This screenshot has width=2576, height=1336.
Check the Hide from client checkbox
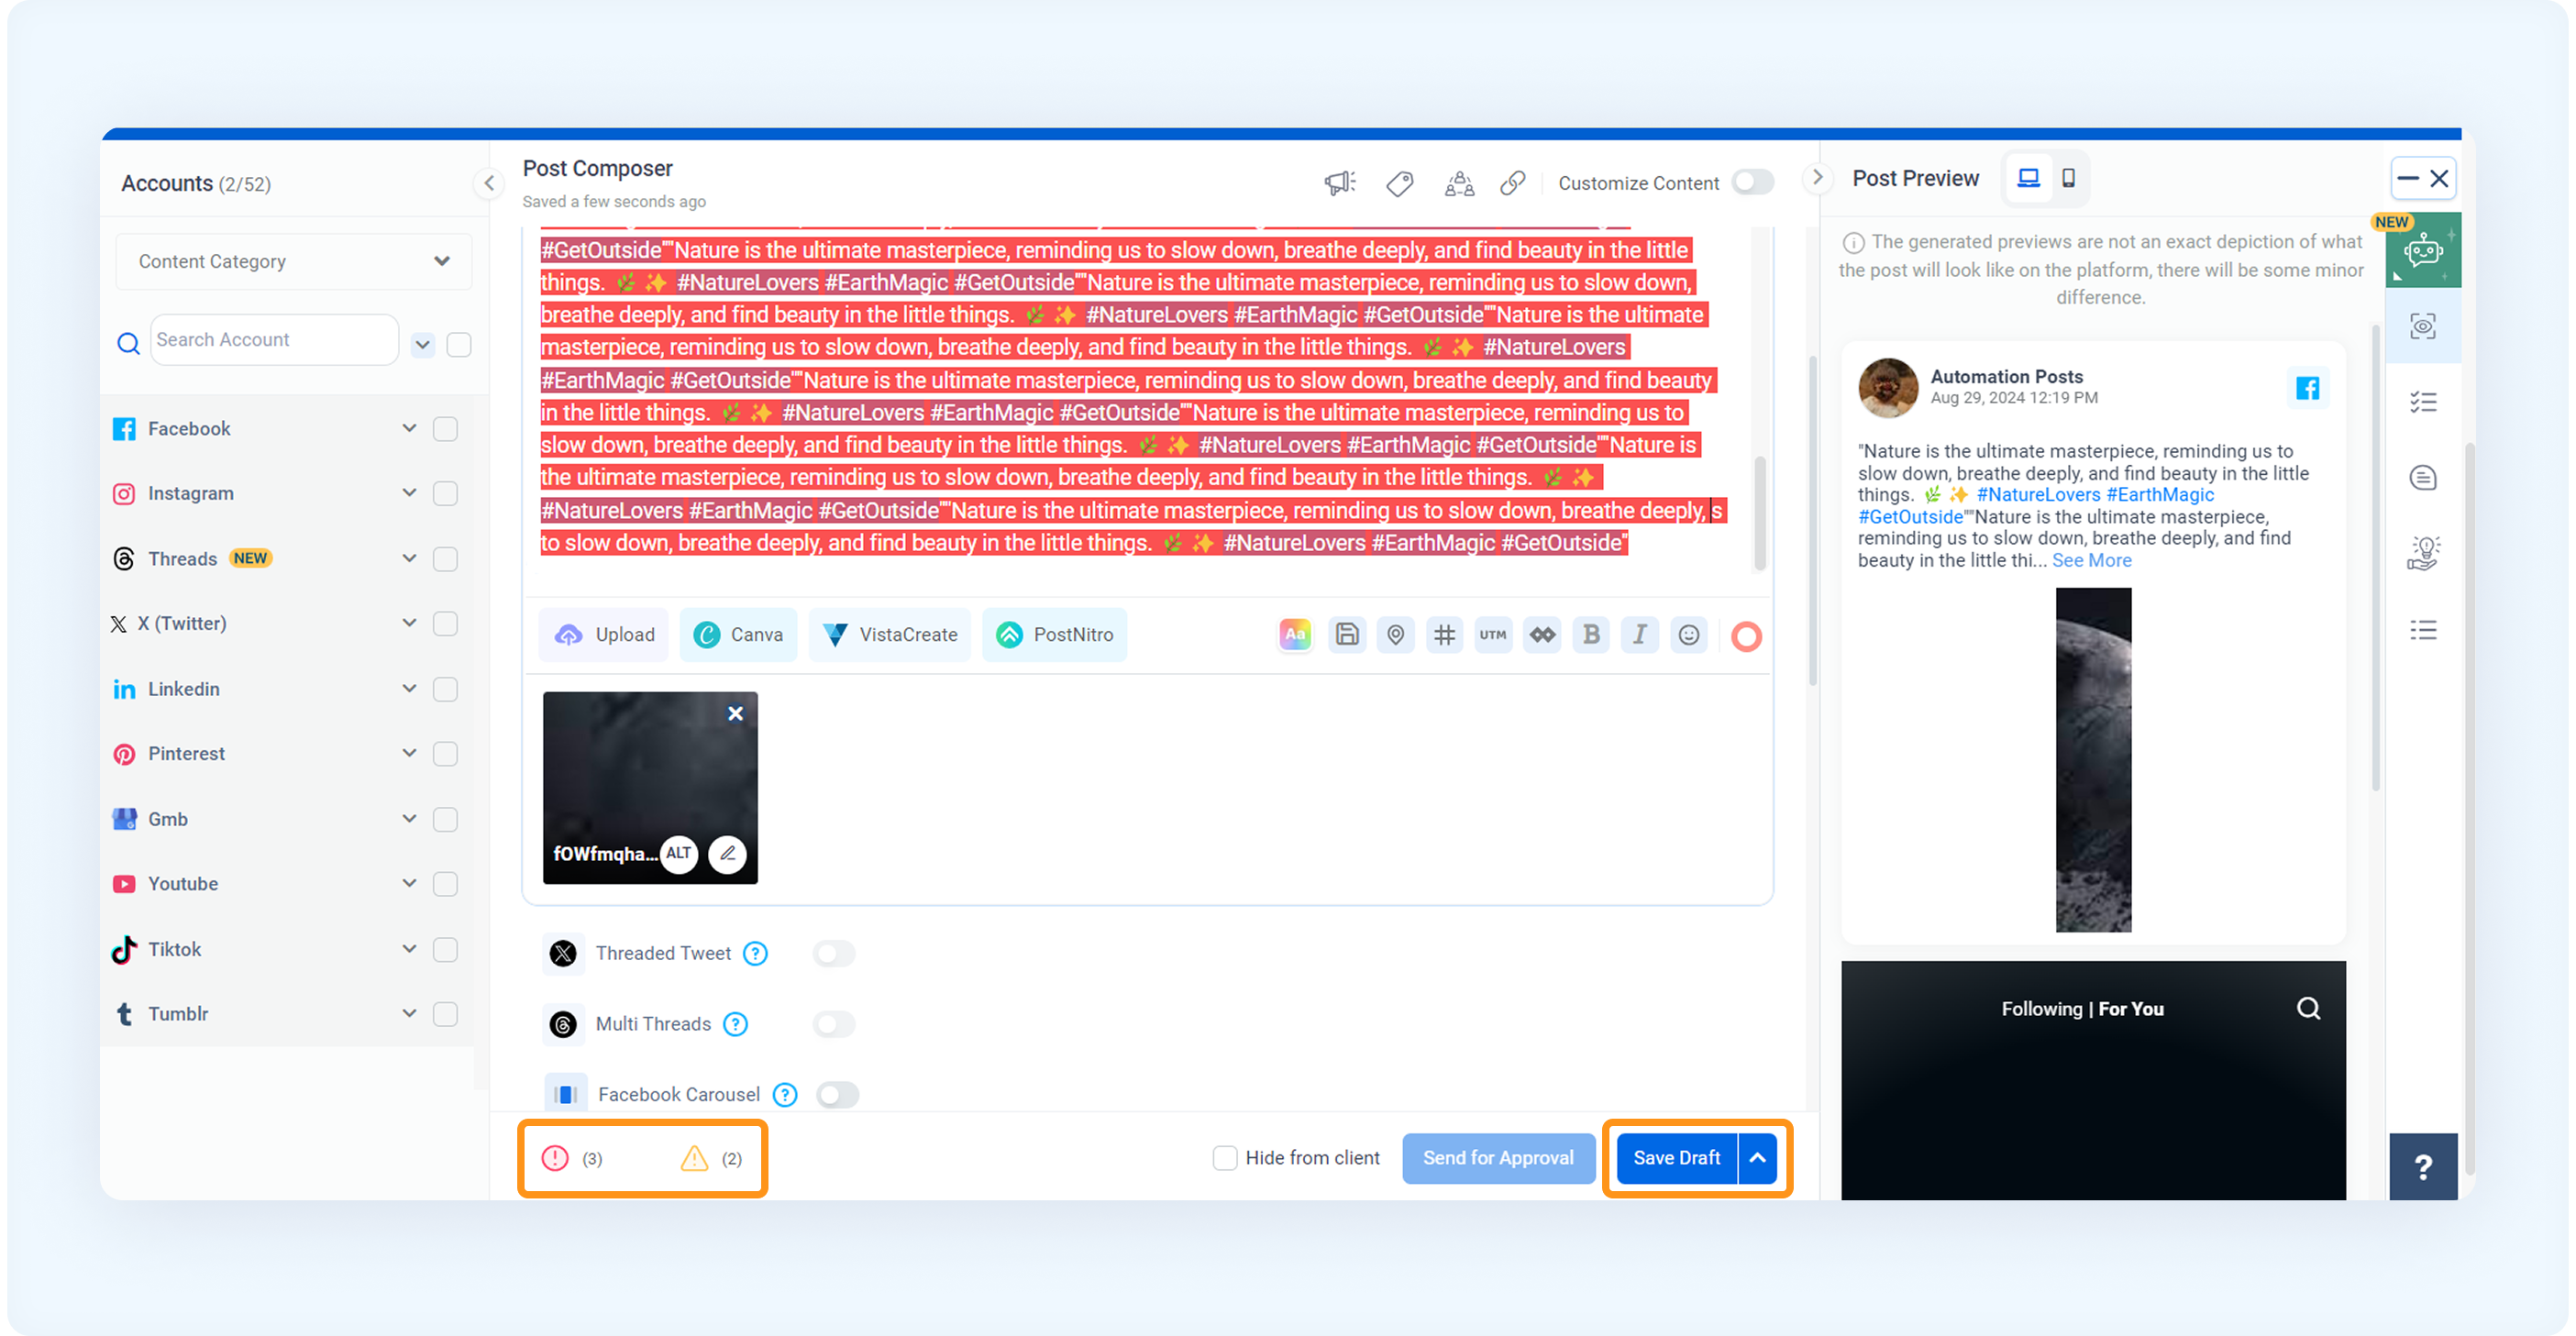(x=1224, y=1158)
